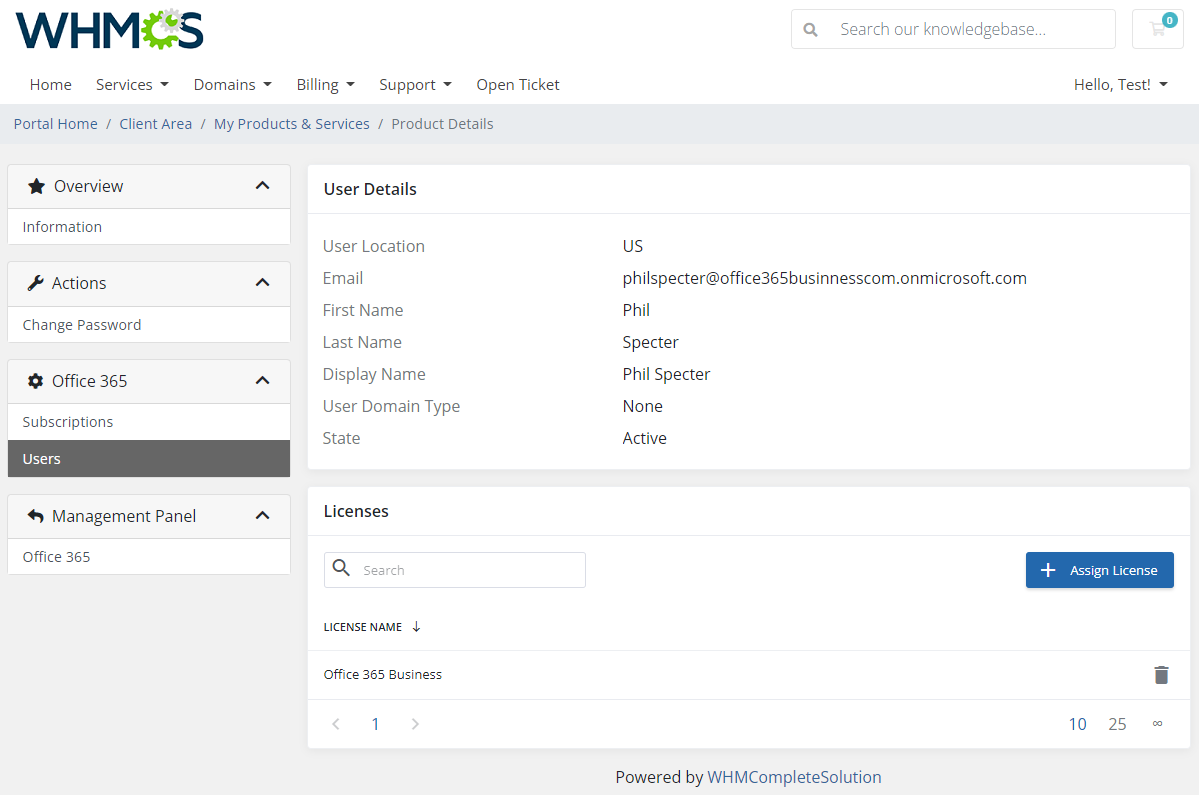This screenshot has width=1199, height=795.
Task: Click the Display Name value Phil Specter
Action: pos(666,375)
